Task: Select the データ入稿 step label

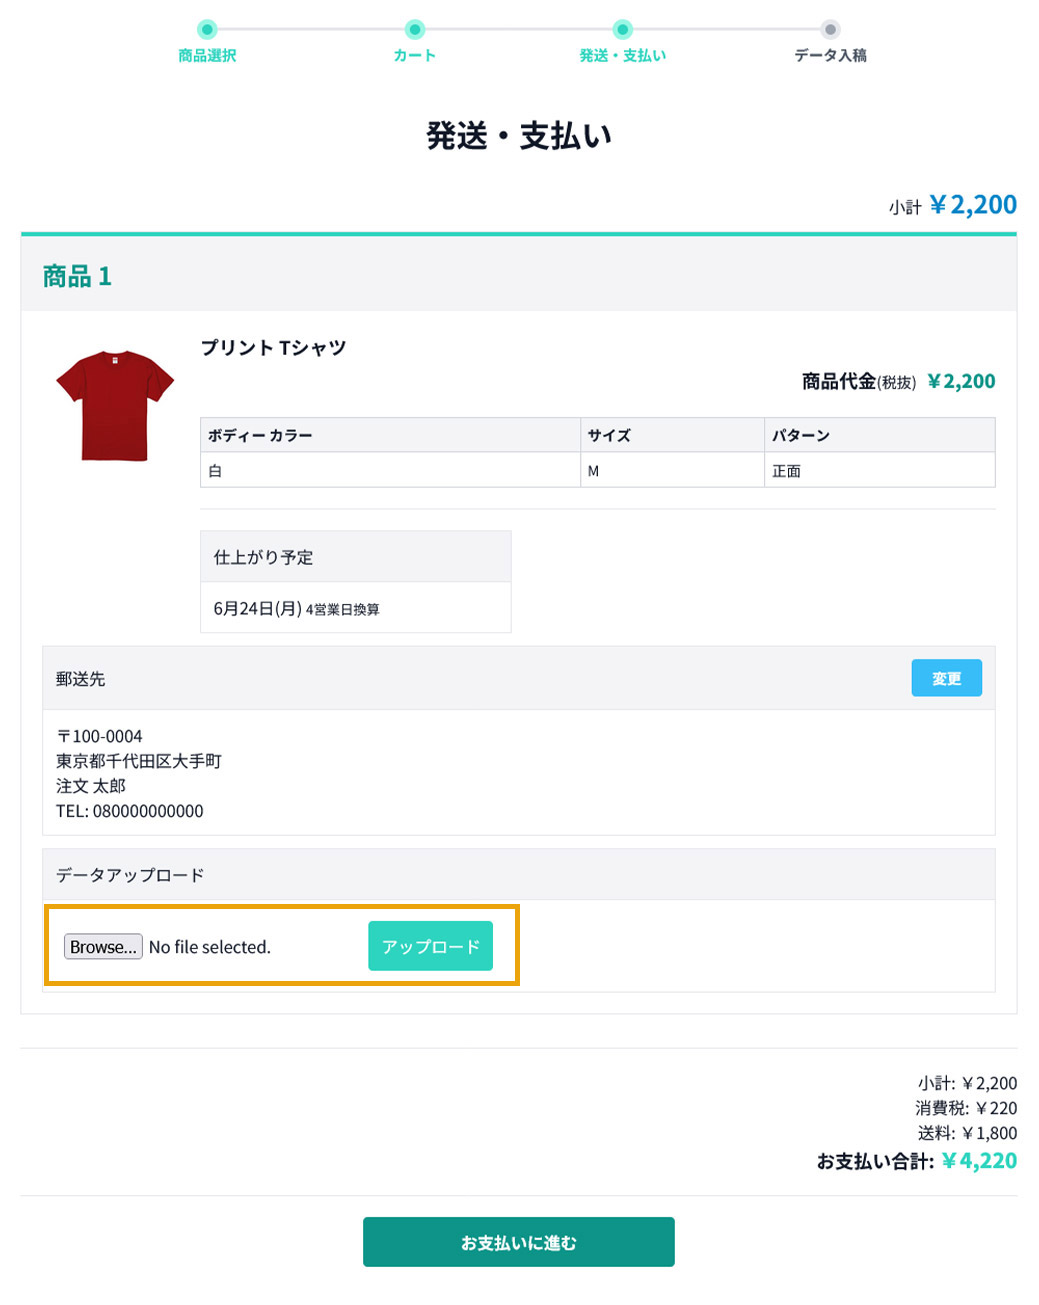Action: point(830,56)
